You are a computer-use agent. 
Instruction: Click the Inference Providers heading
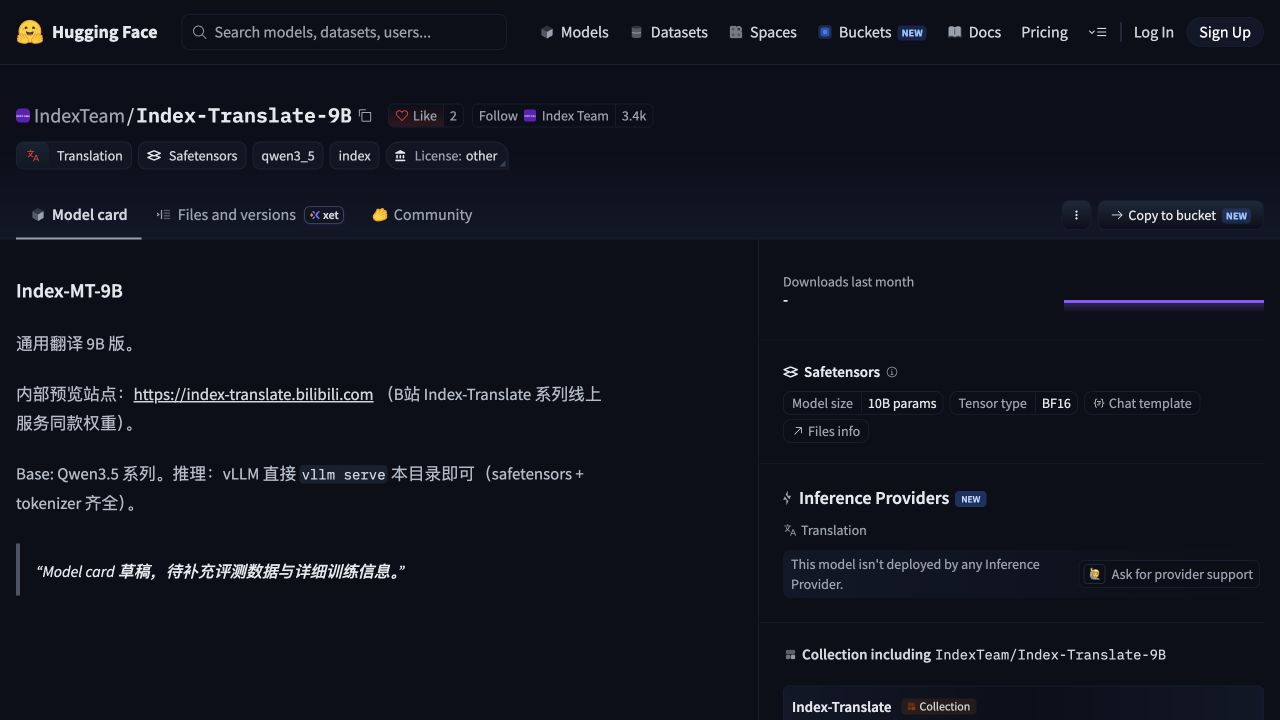click(x=874, y=498)
